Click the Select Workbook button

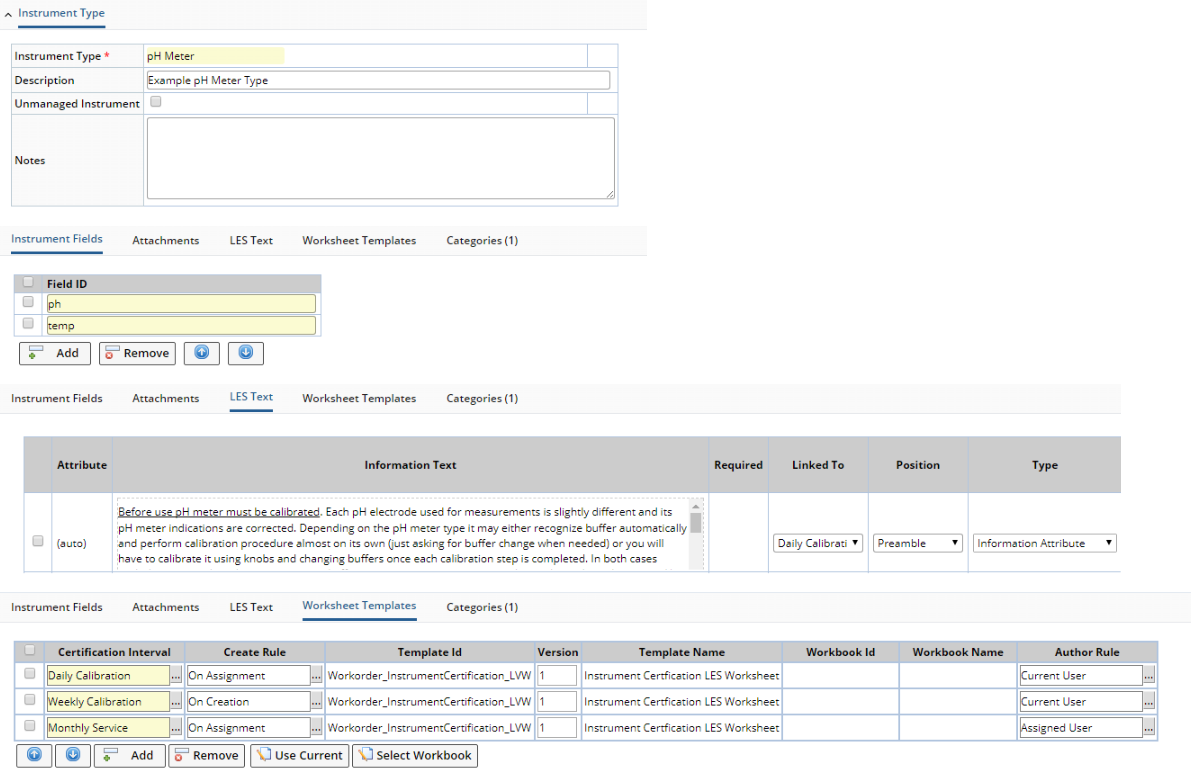[415, 755]
